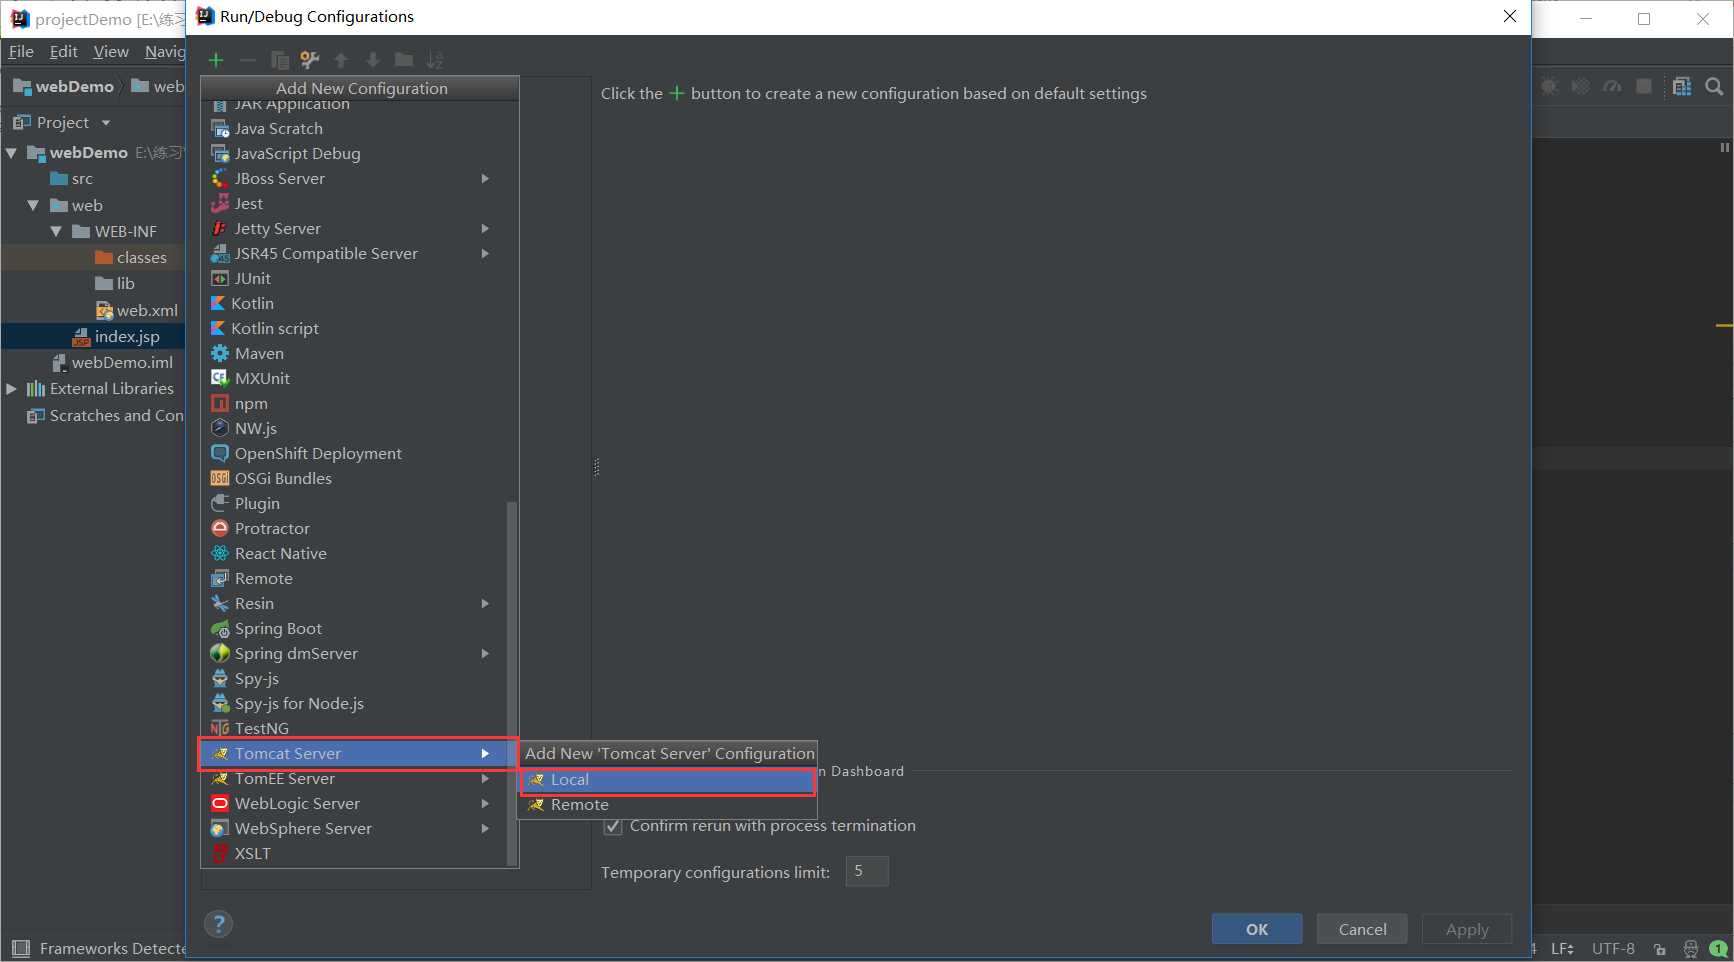Toggle Confirm rerun with process termination
Screen dimensions: 1734x962
click(613, 826)
